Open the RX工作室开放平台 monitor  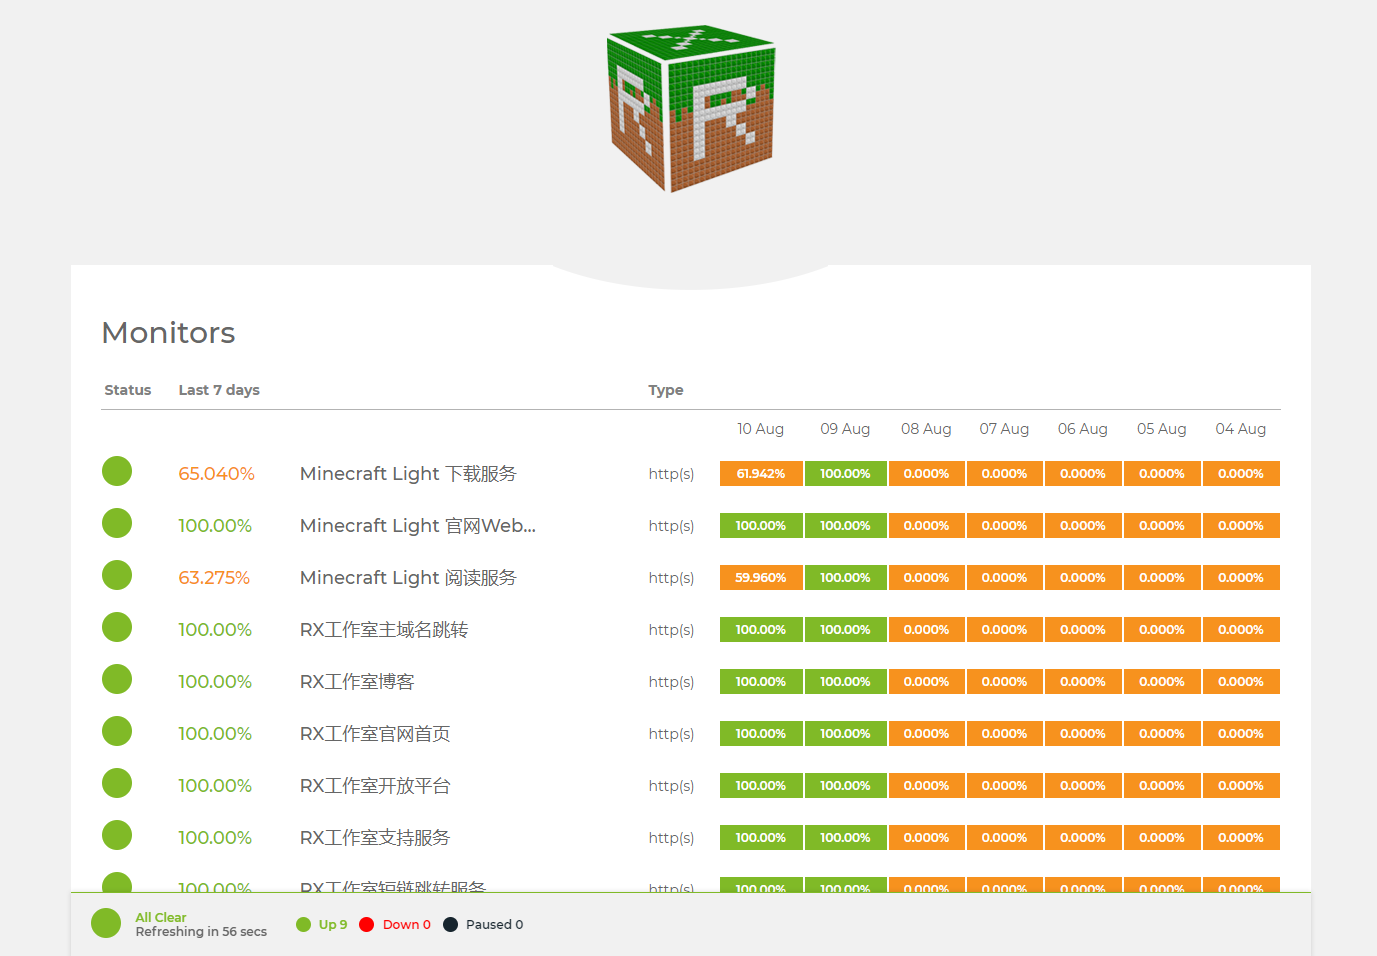tap(375, 786)
